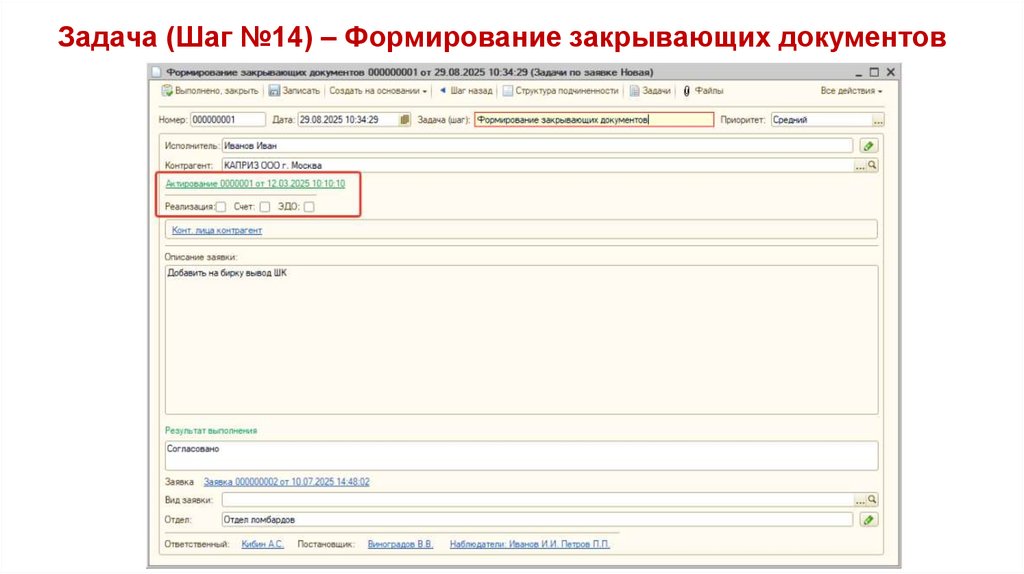This screenshot has width=1024, height=574.
Task: Click the Номер input field
Action: (x=228, y=120)
